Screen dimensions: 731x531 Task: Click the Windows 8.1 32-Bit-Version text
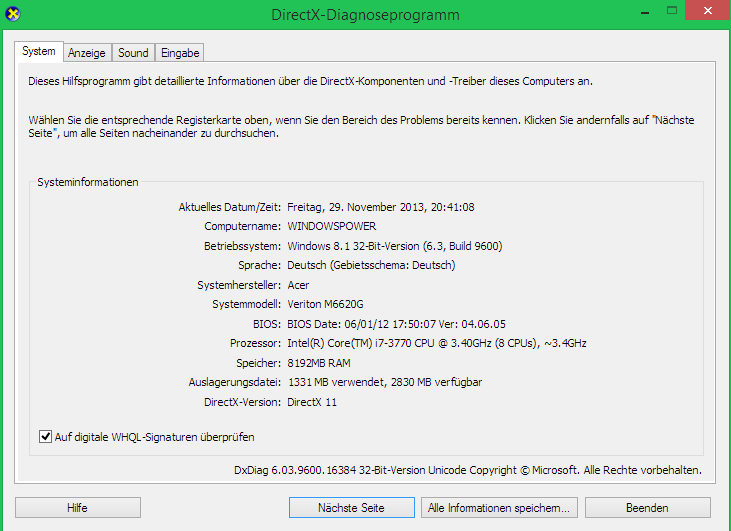click(353, 246)
